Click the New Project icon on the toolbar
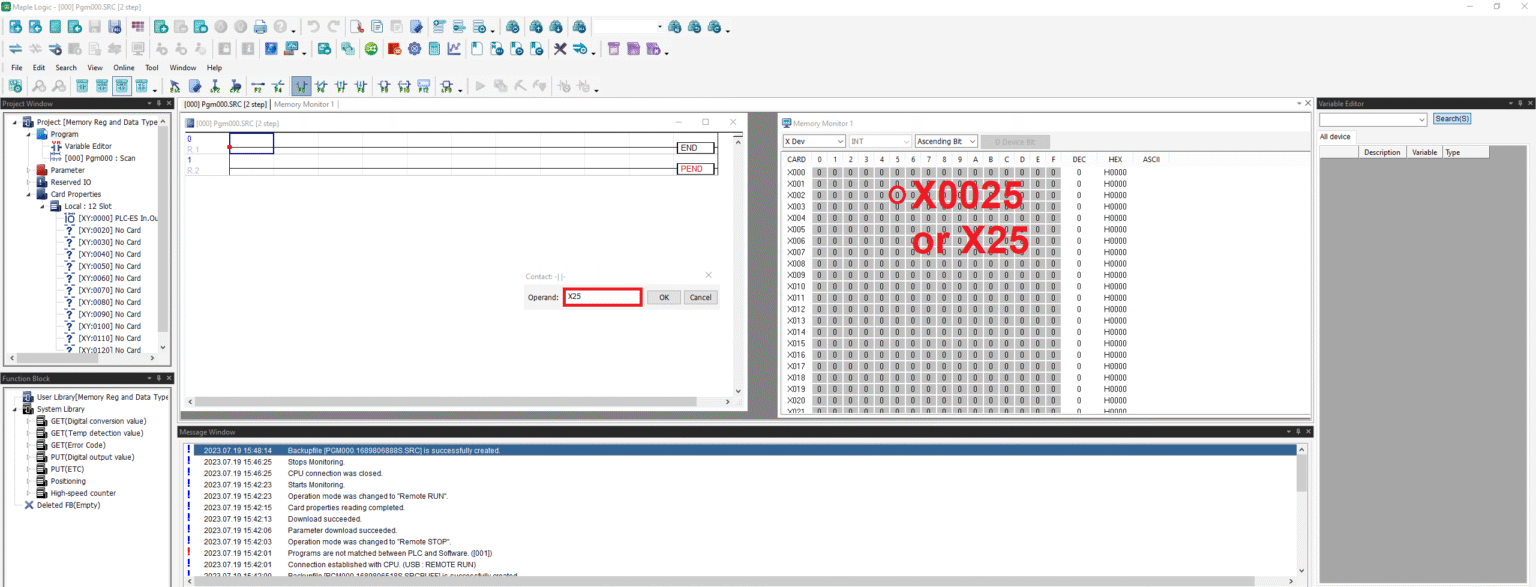 pos(16,27)
